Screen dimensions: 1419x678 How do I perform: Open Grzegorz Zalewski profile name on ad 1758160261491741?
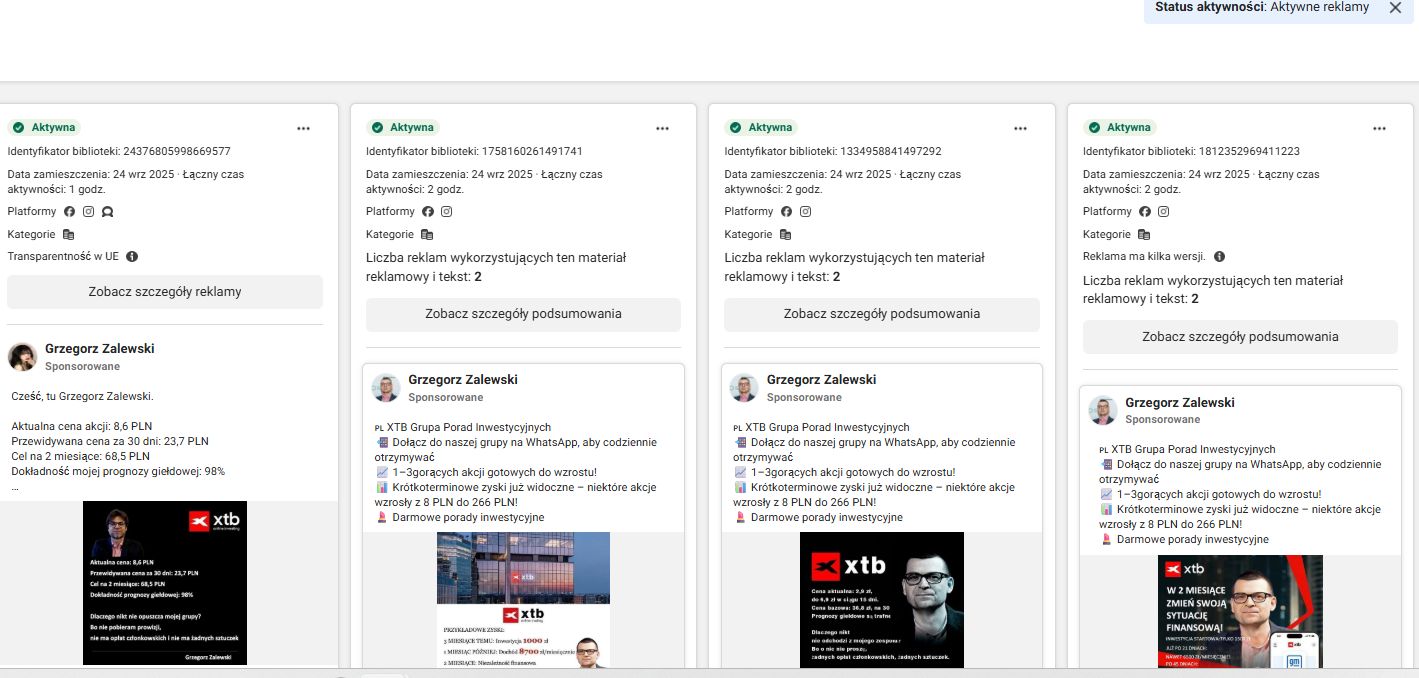click(x=463, y=380)
